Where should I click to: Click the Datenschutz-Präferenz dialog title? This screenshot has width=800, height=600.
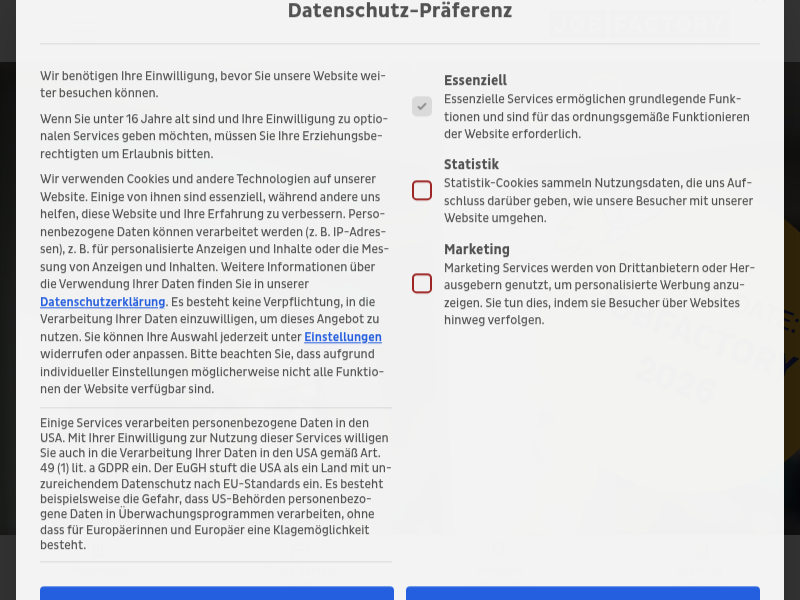(400, 11)
